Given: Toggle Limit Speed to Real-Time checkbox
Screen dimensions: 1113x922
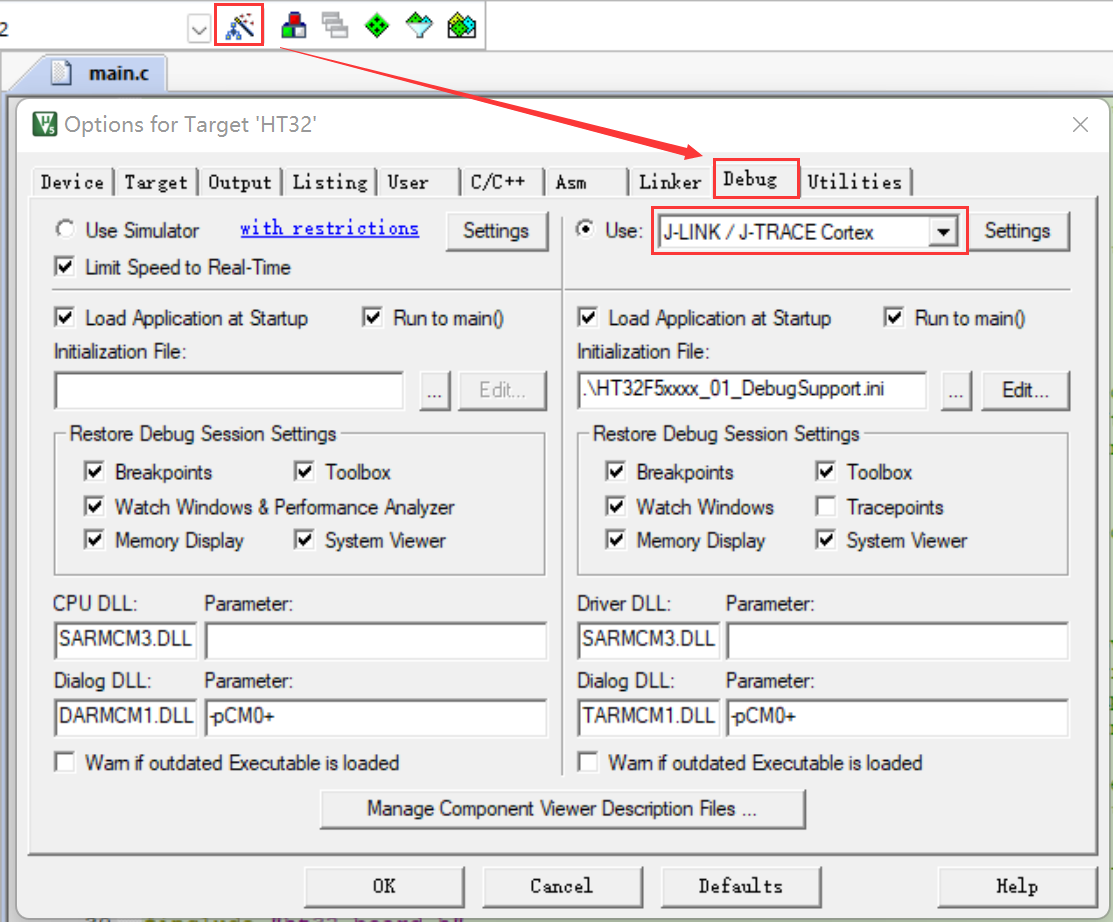Looking at the screenshot, I should [x=66, y=267].
